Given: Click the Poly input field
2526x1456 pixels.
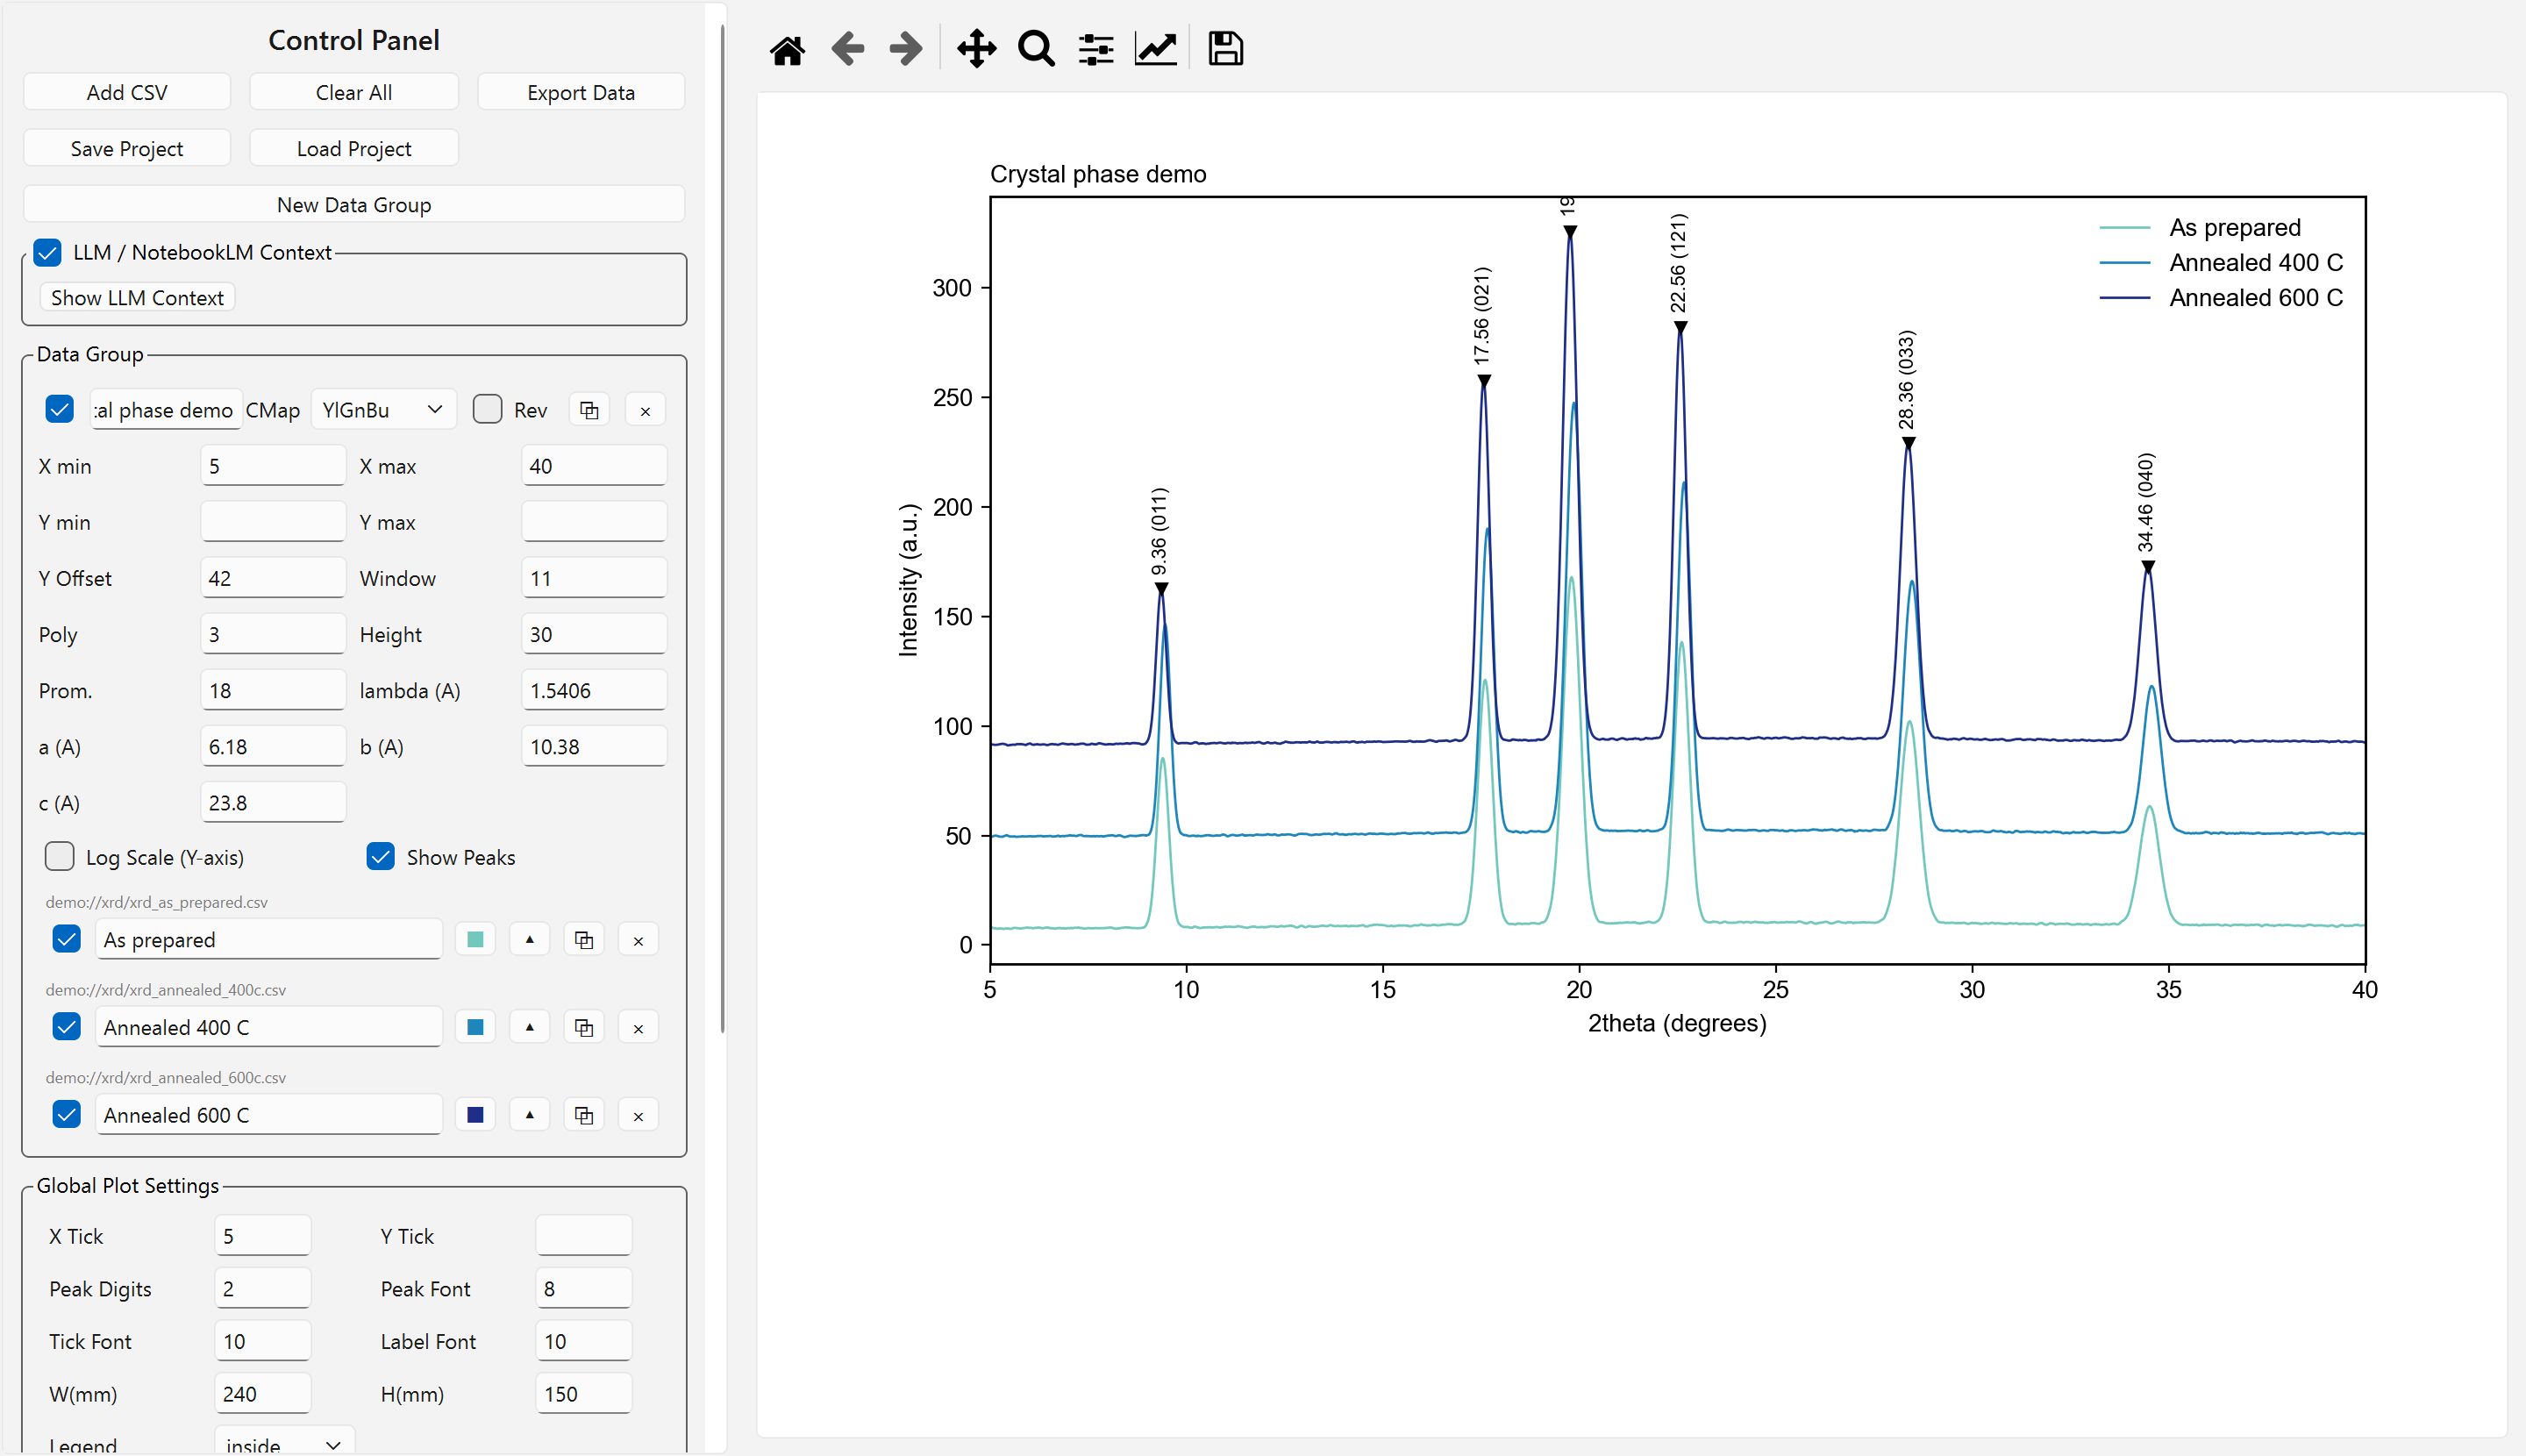Looking at the screenshot, I should pyautogui.click(x=273, y=634).
